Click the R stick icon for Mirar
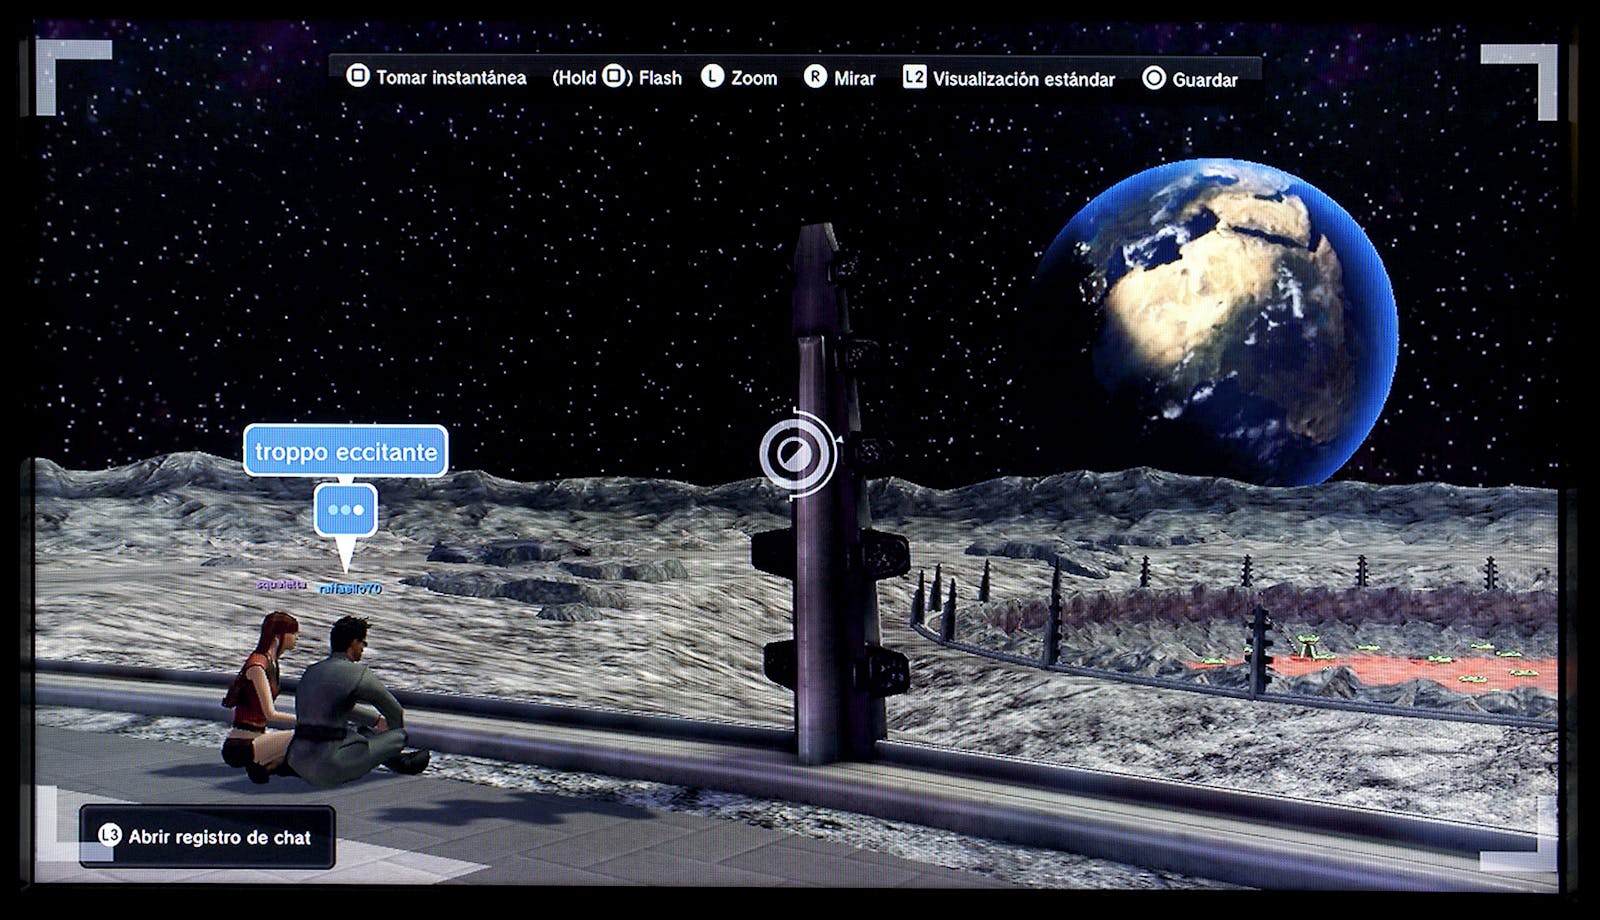Viewport: 1600px width, 920px height. click(815, 77)
